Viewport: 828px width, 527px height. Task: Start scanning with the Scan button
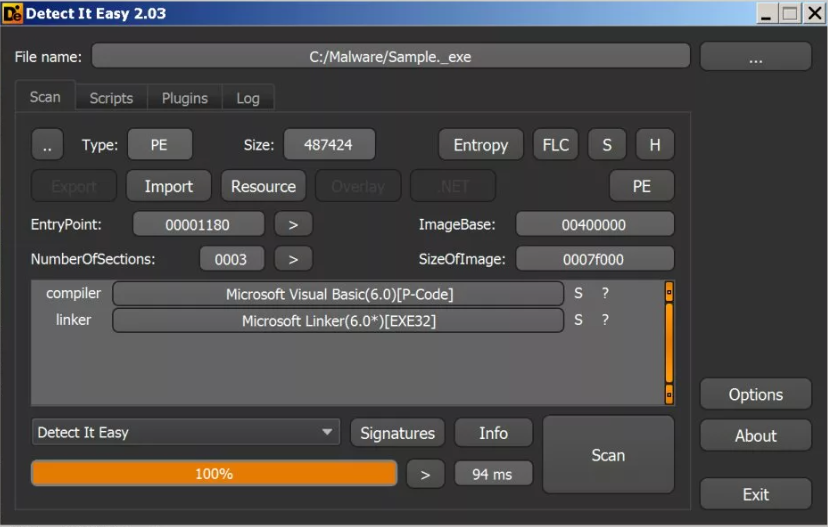608,455
